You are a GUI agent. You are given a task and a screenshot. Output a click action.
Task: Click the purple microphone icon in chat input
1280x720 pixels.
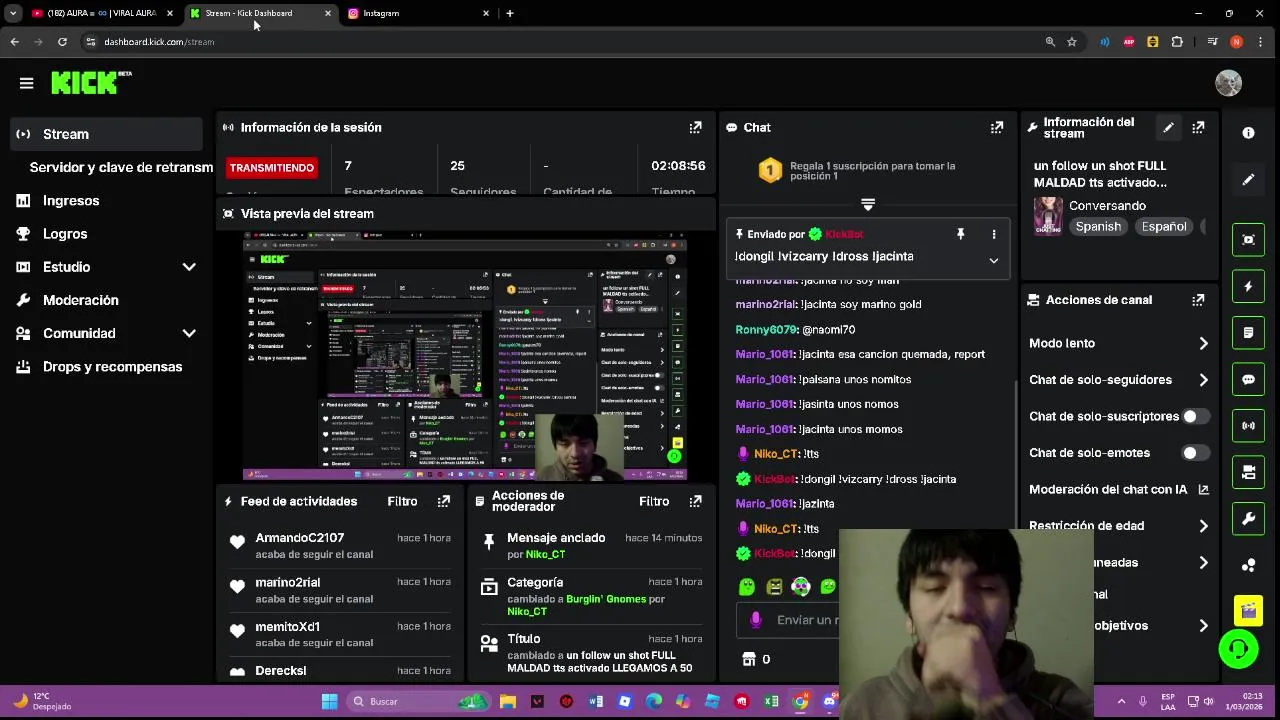756,619
